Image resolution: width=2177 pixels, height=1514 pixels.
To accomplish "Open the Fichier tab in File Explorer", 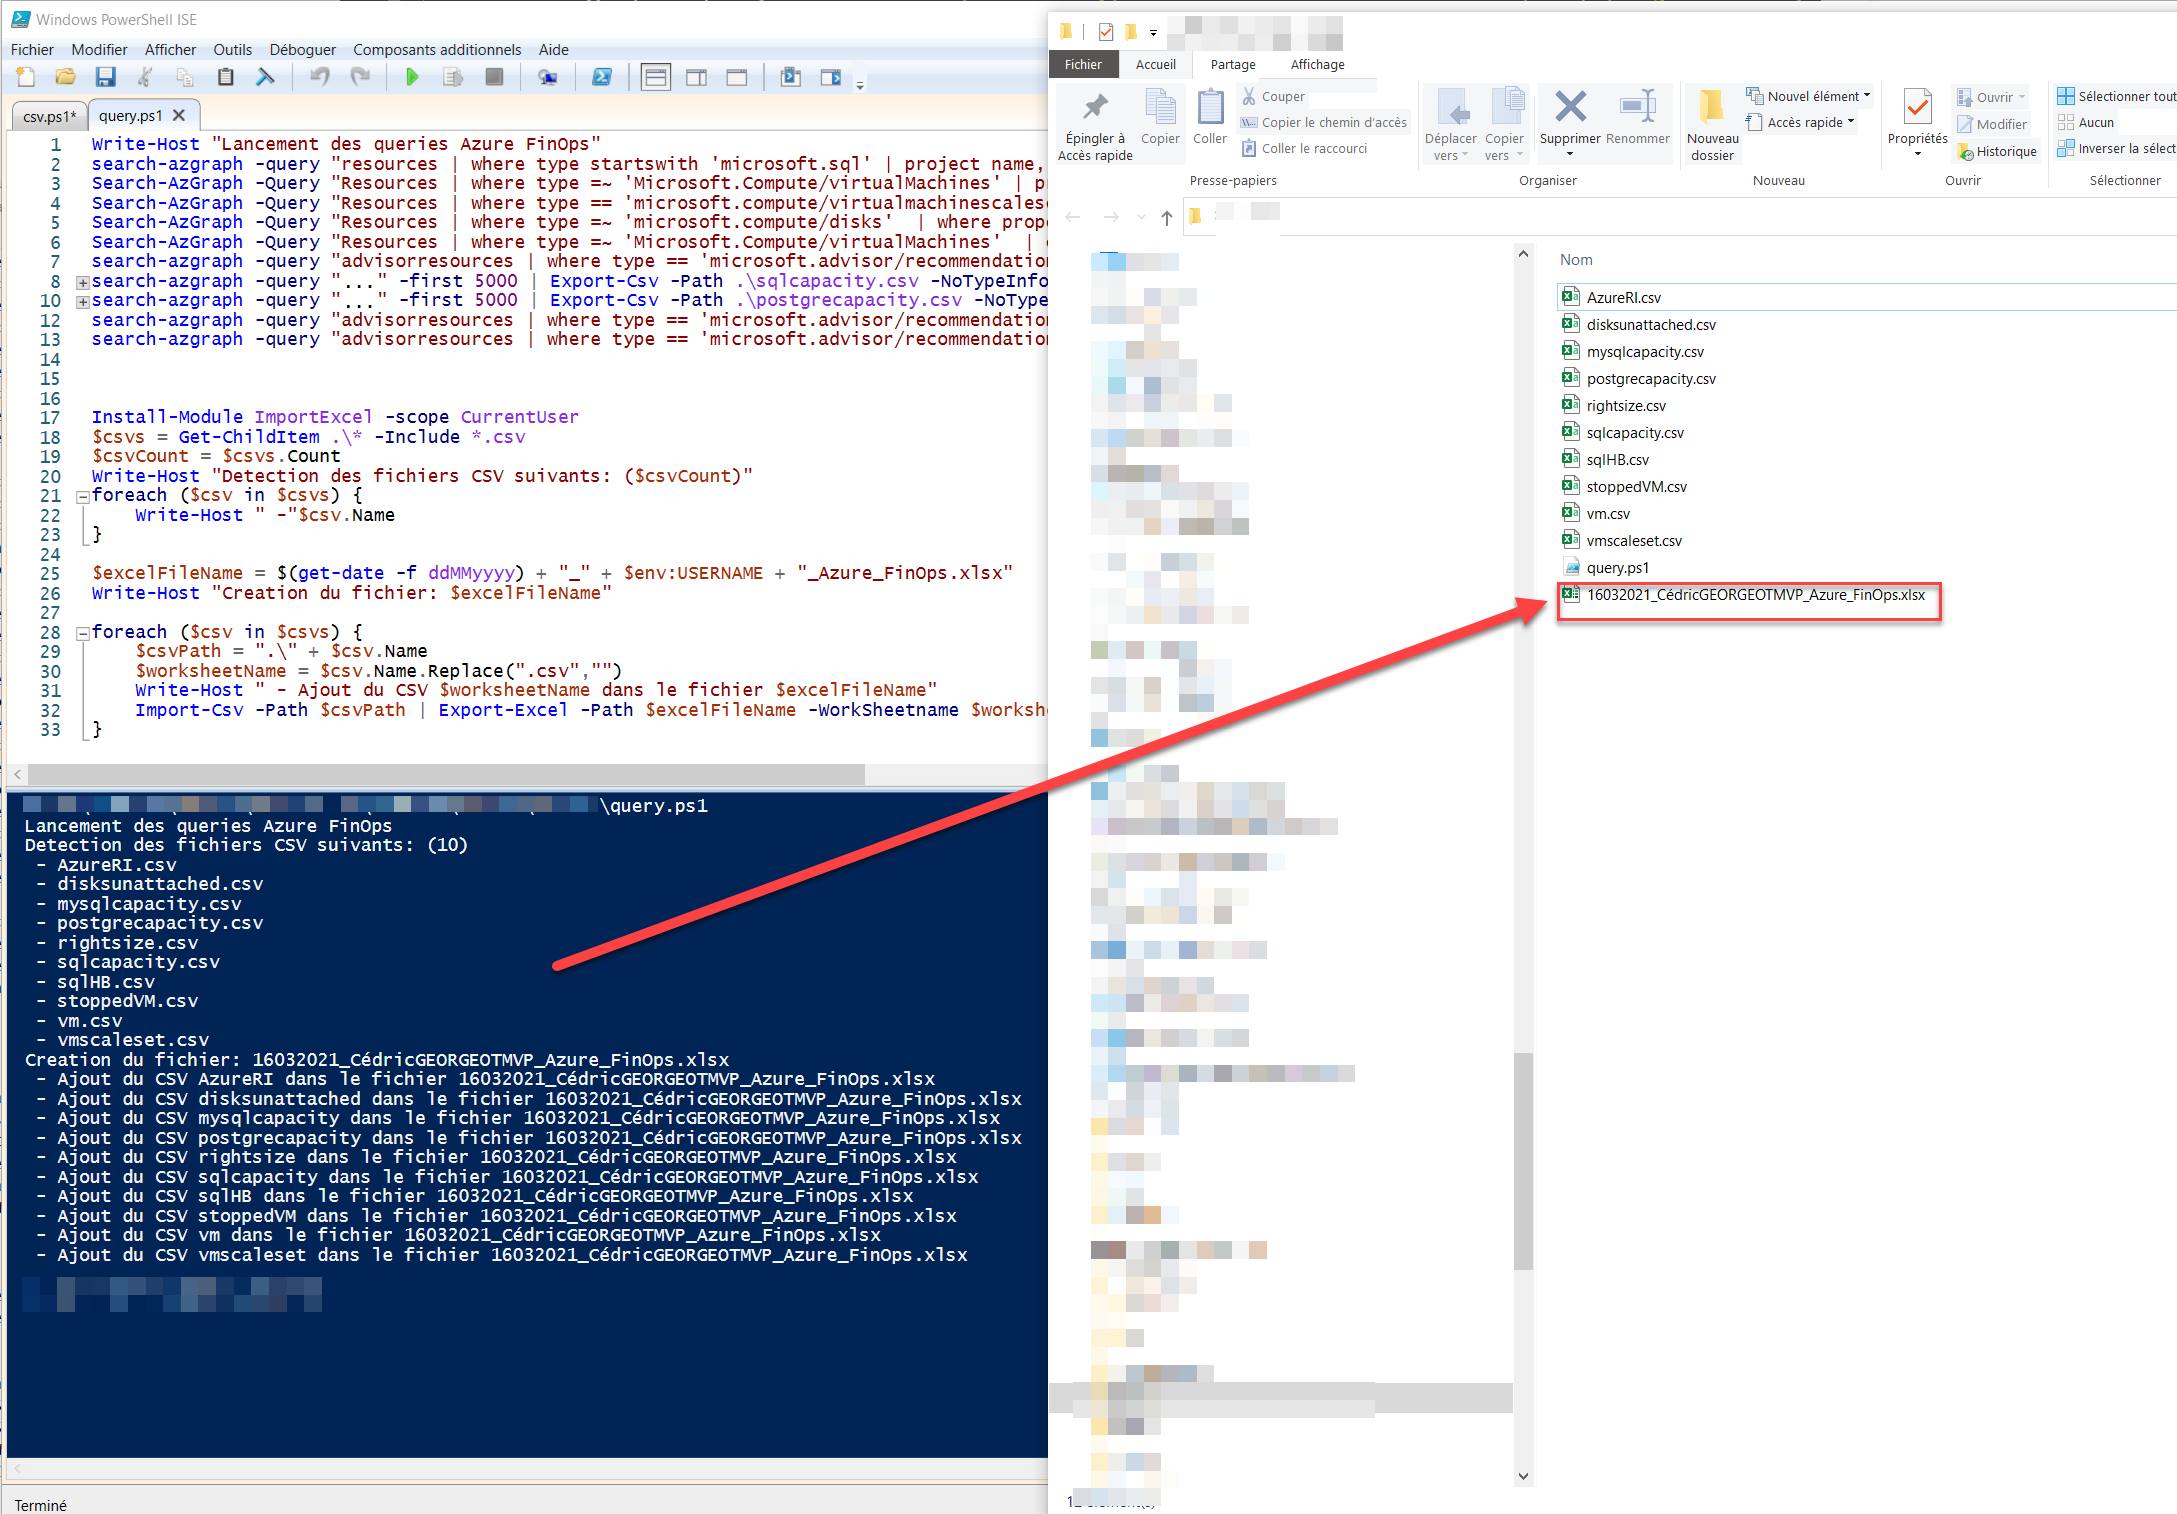I will 1083,64.
